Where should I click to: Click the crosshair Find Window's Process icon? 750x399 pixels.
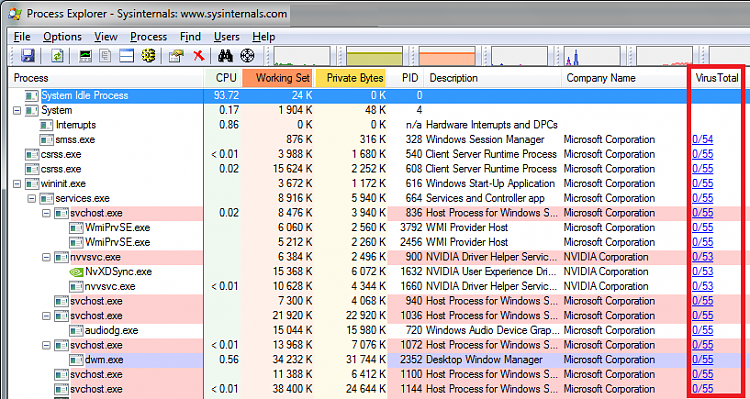(x=247, y=56)
